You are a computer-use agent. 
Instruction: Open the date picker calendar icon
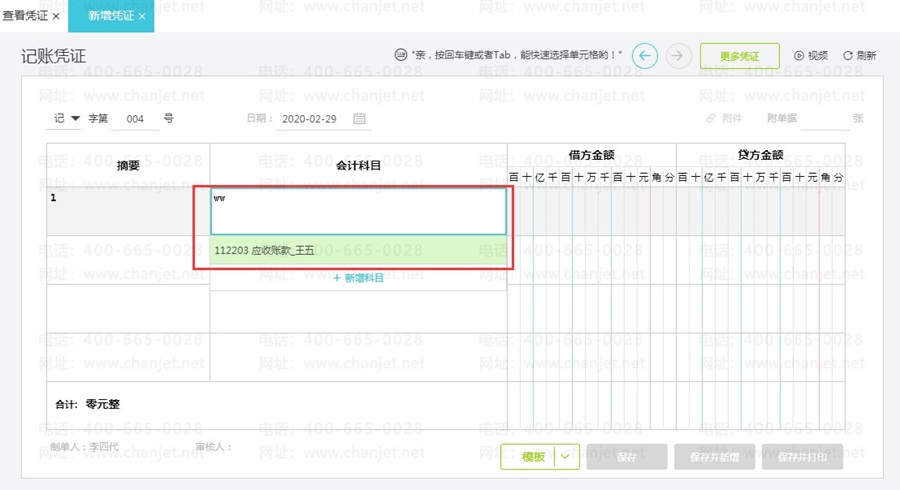[359, 118]
